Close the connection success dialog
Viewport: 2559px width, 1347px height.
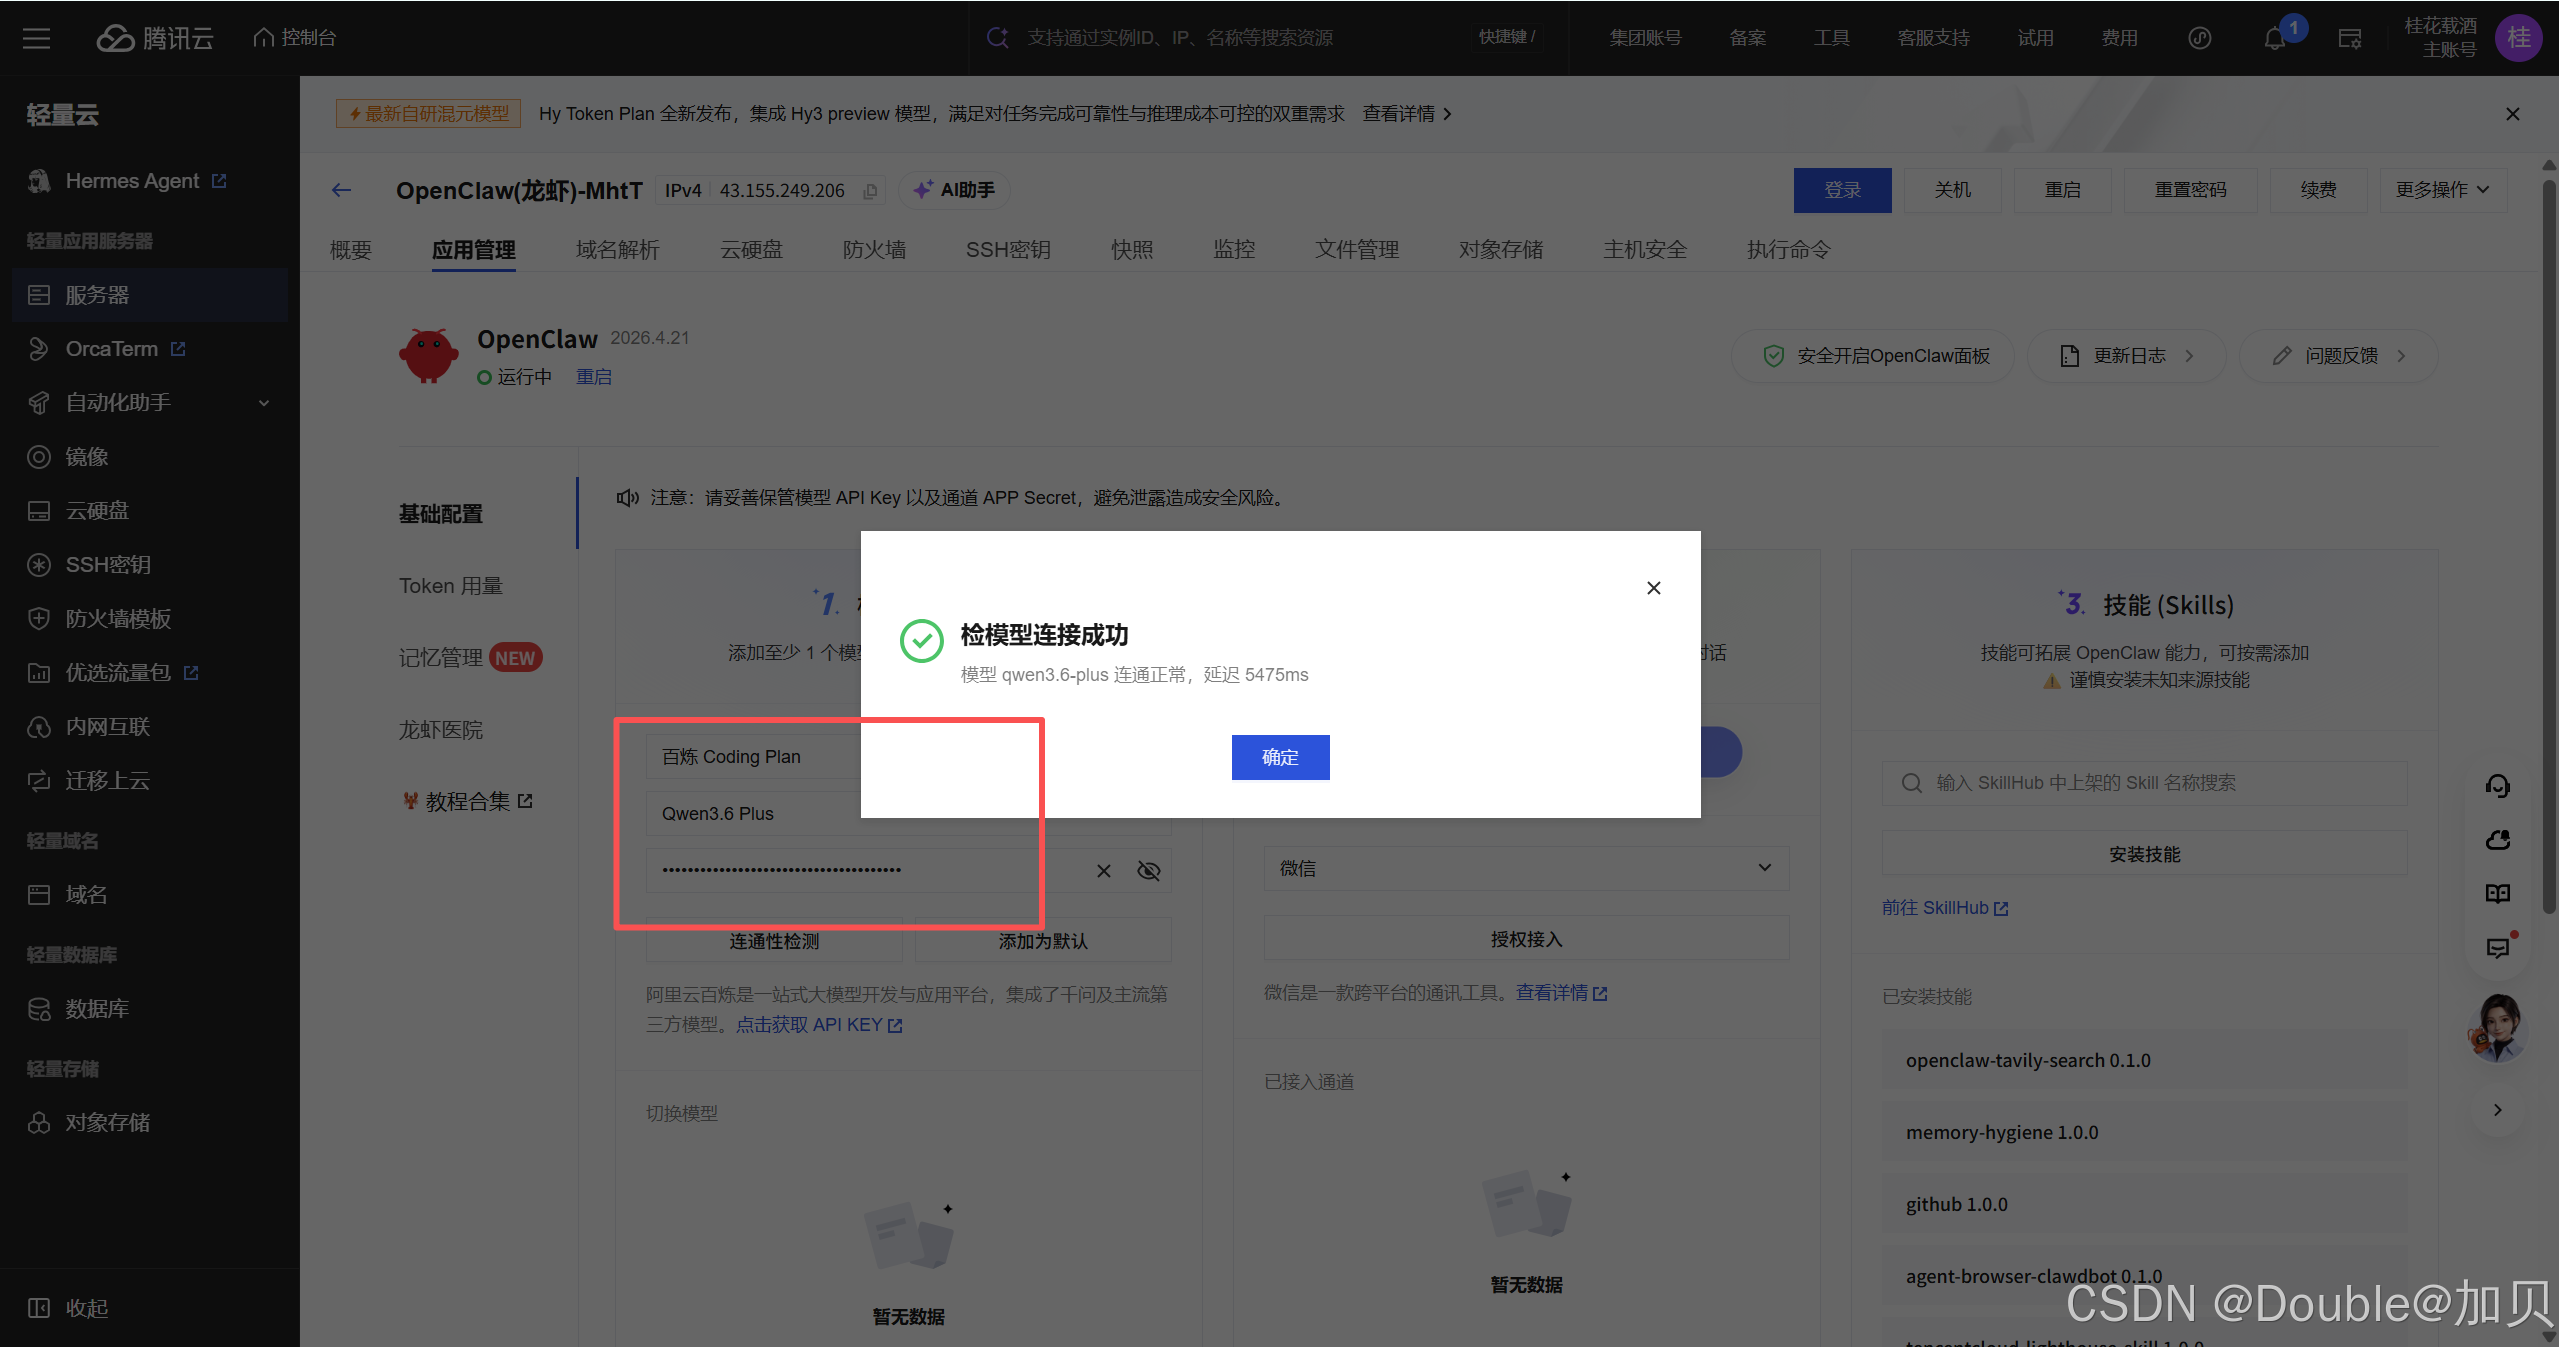pos(1653,588)
